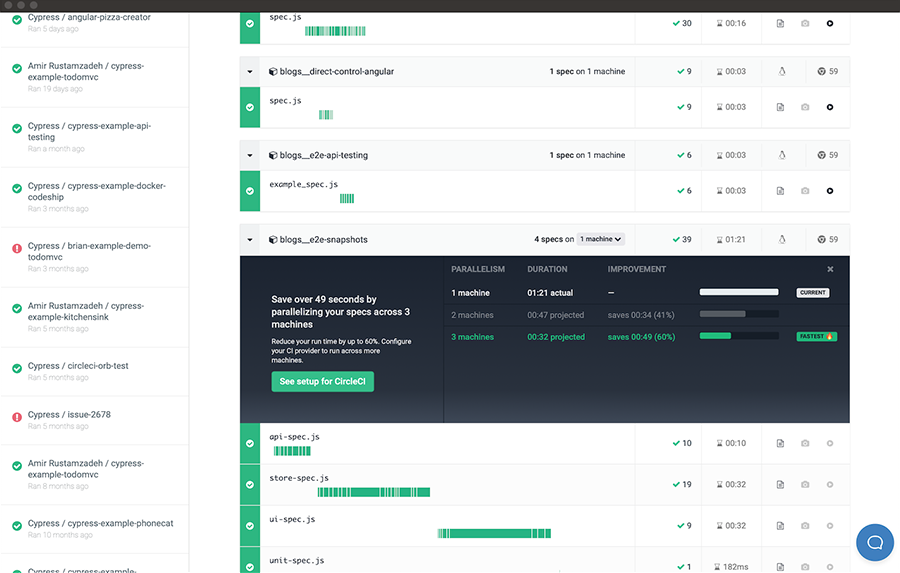Image resolution: width=900 pixels, height=573 pixels.
Task: Click store-spec.js test timeline bar
Action: [x=374, y=492]
